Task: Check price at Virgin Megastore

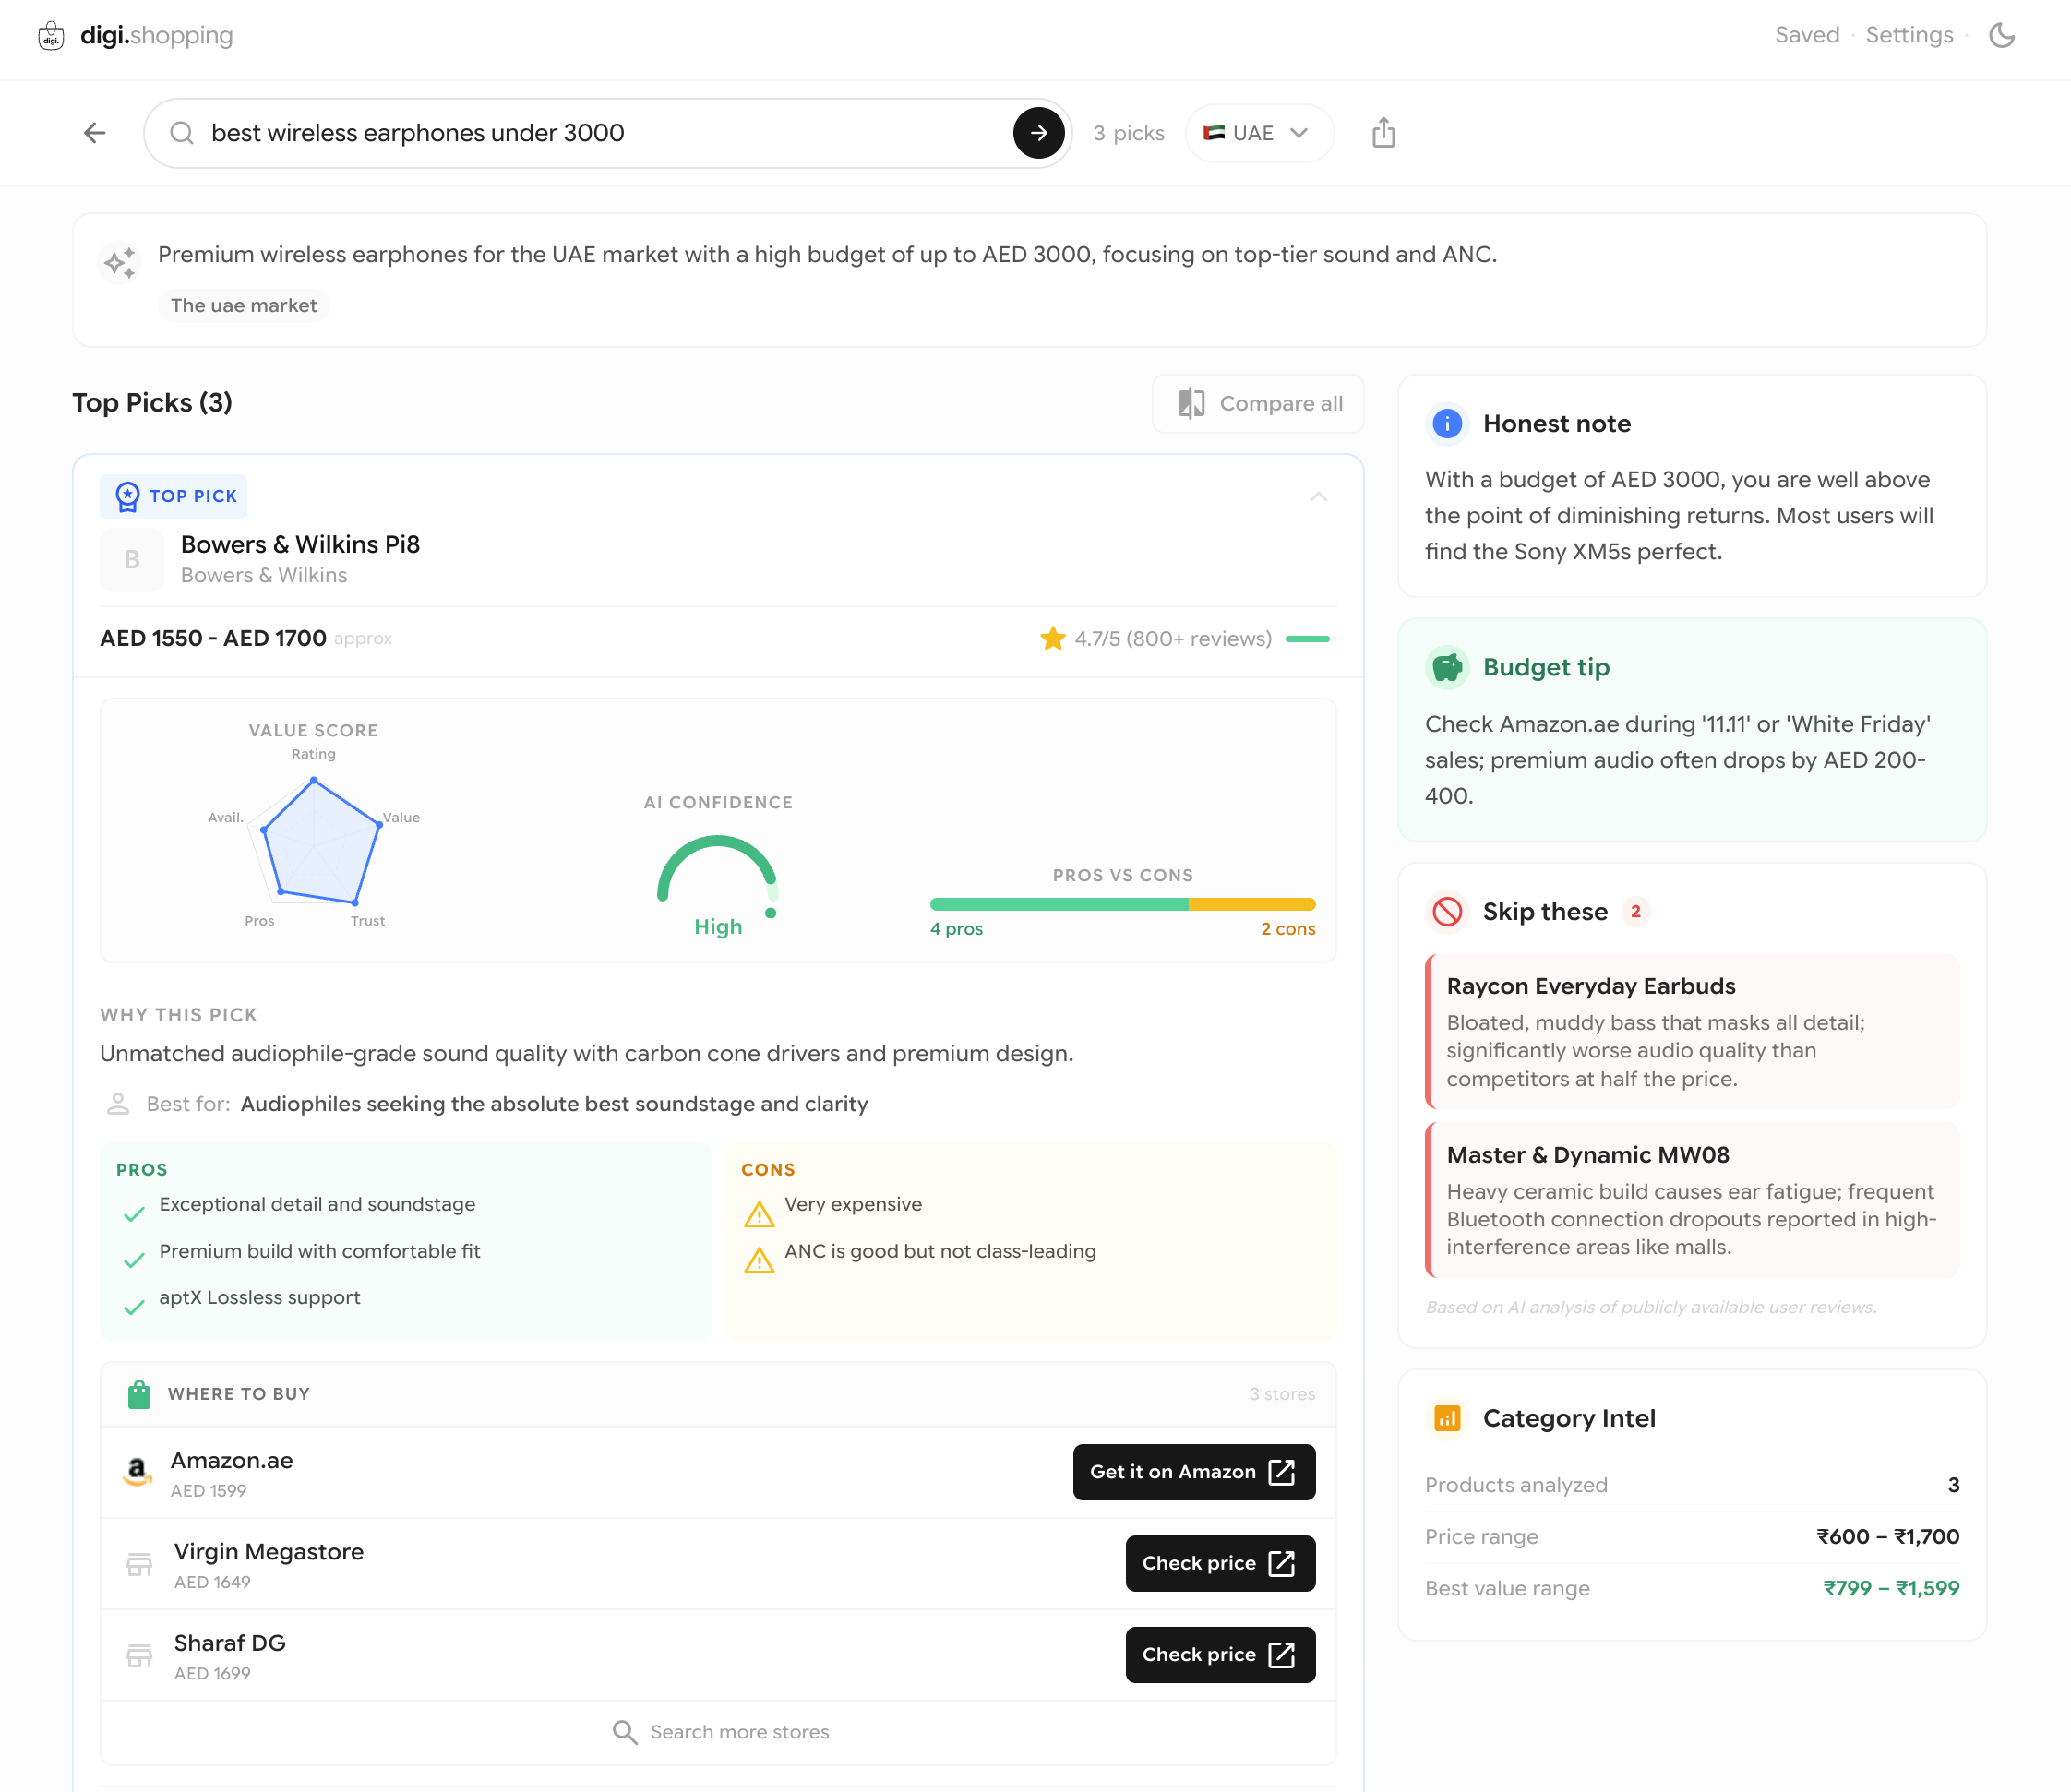Action: pos(1219,1563)
